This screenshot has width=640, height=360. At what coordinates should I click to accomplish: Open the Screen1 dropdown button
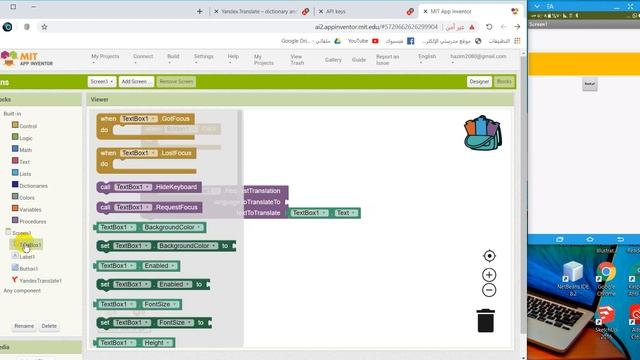click(x=102, y=82)
